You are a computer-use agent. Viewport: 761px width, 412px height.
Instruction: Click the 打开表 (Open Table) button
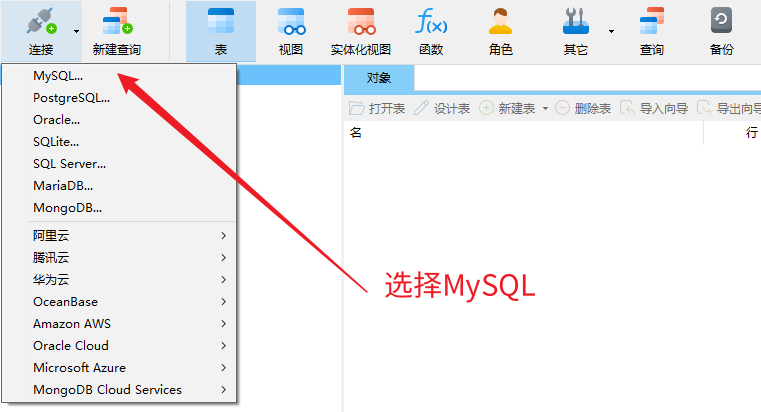pos(377,108)
